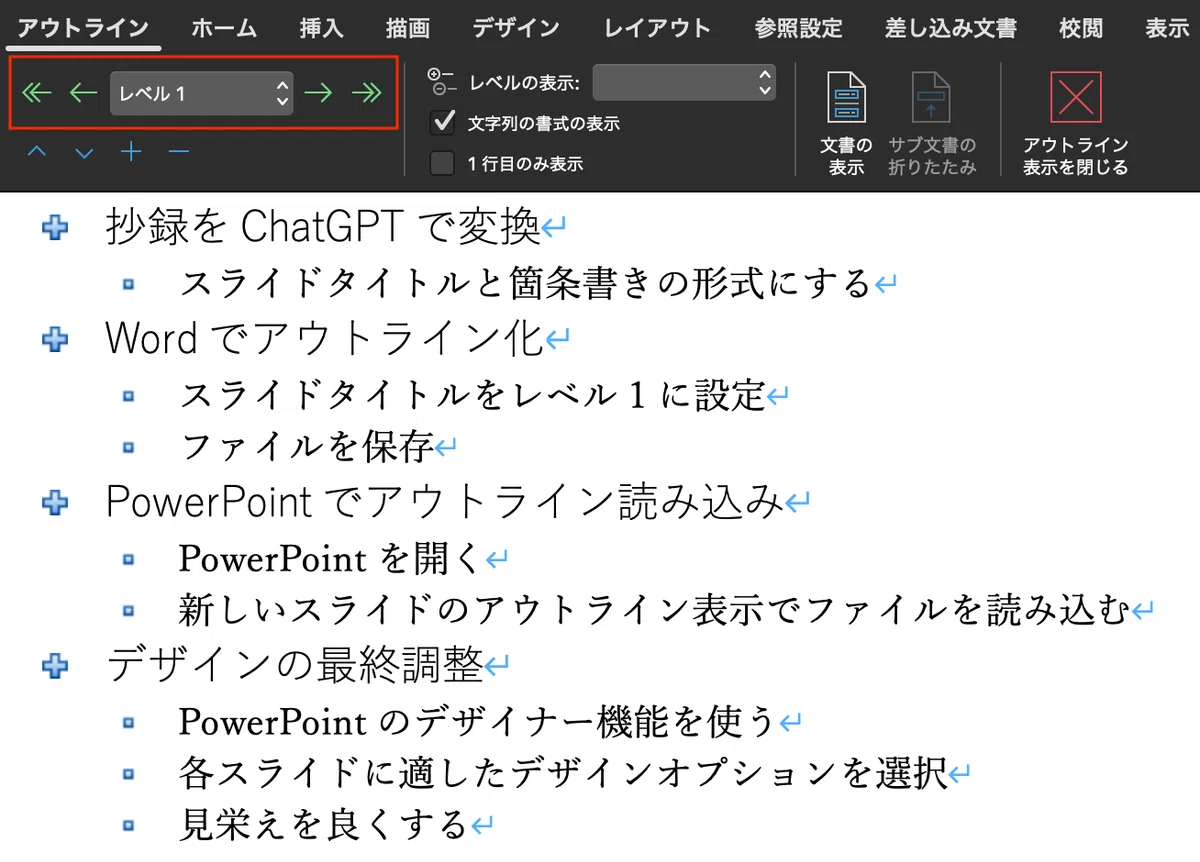Click text スライドタイトルと箇条書きの形式にする

click(526, 284)
